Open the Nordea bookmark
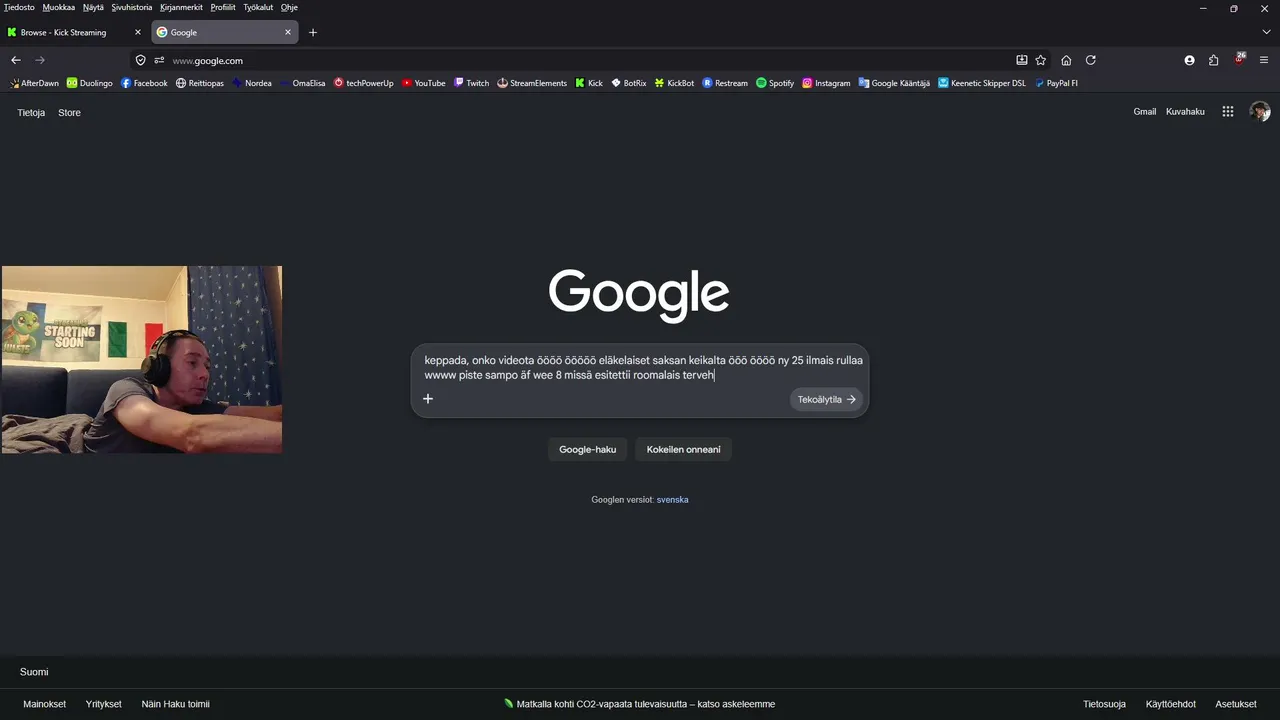Image resolution: width=1280 pixels, height=720 pixels. pyautogui.click(x=252, y=83)
